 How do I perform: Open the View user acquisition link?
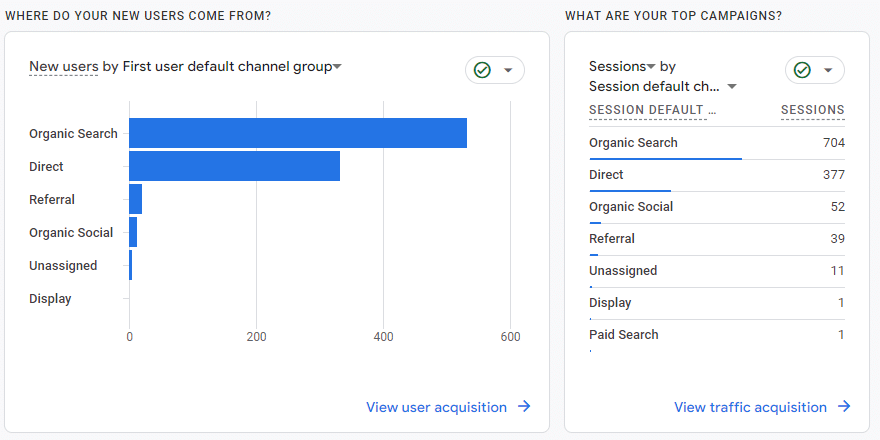pos(436,407)
